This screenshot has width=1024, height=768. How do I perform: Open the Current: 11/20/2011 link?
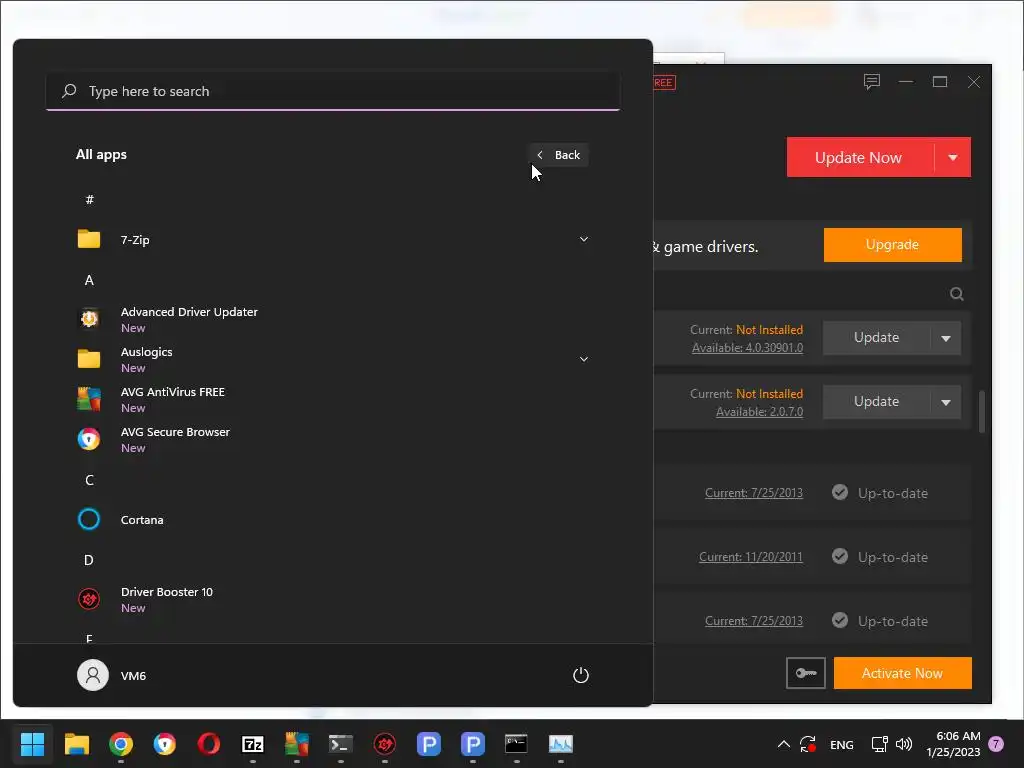pyautogui.click(x=750, y=557)
